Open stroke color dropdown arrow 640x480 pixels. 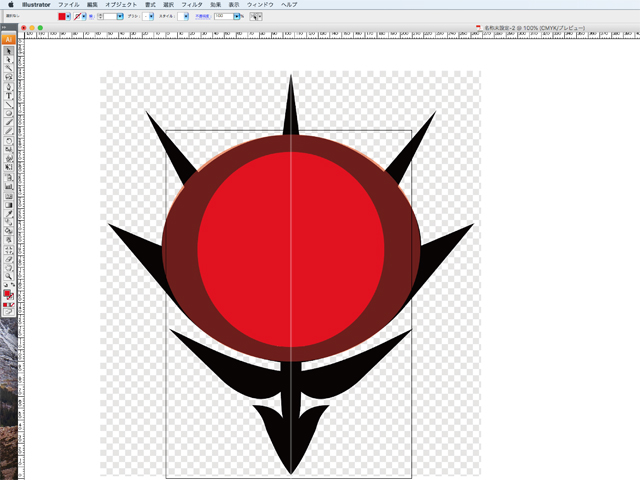click(84, 16)
